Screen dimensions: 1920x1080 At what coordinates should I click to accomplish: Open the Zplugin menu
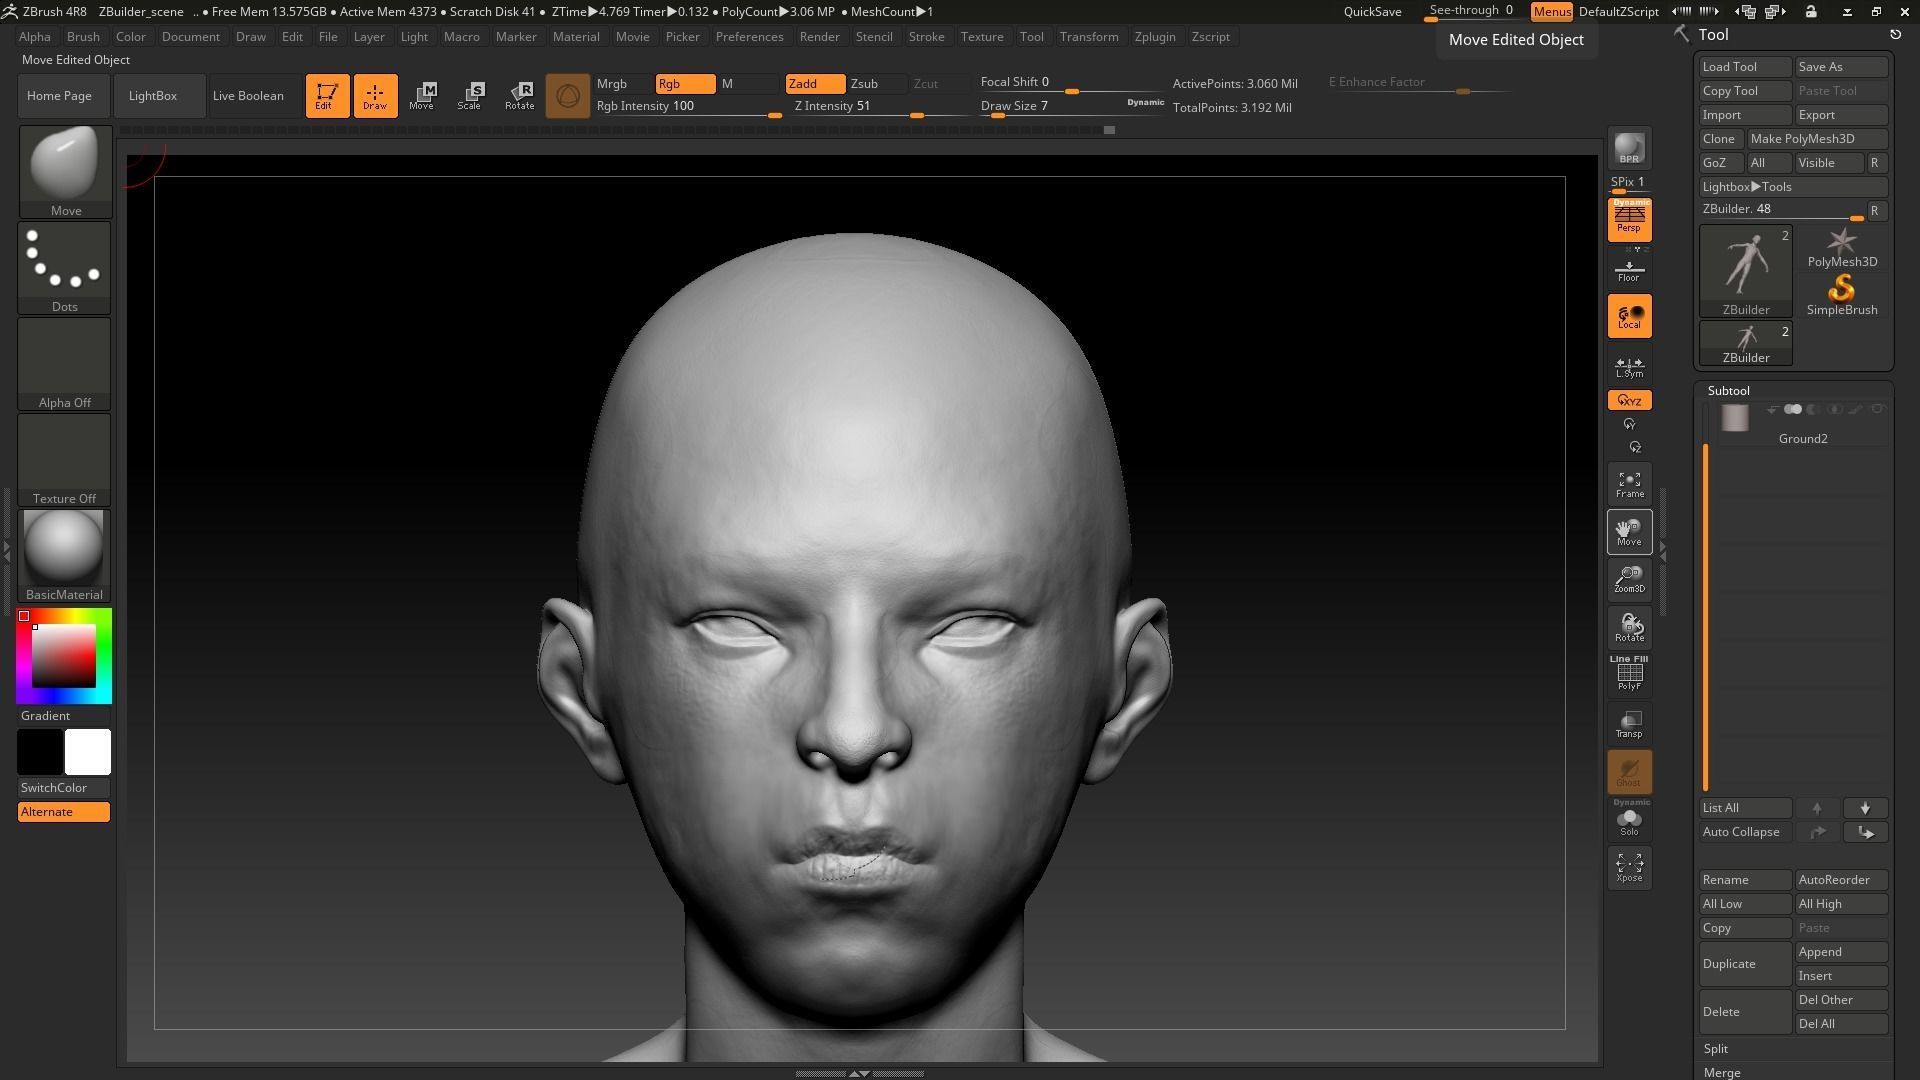(x=1155, y=37)
